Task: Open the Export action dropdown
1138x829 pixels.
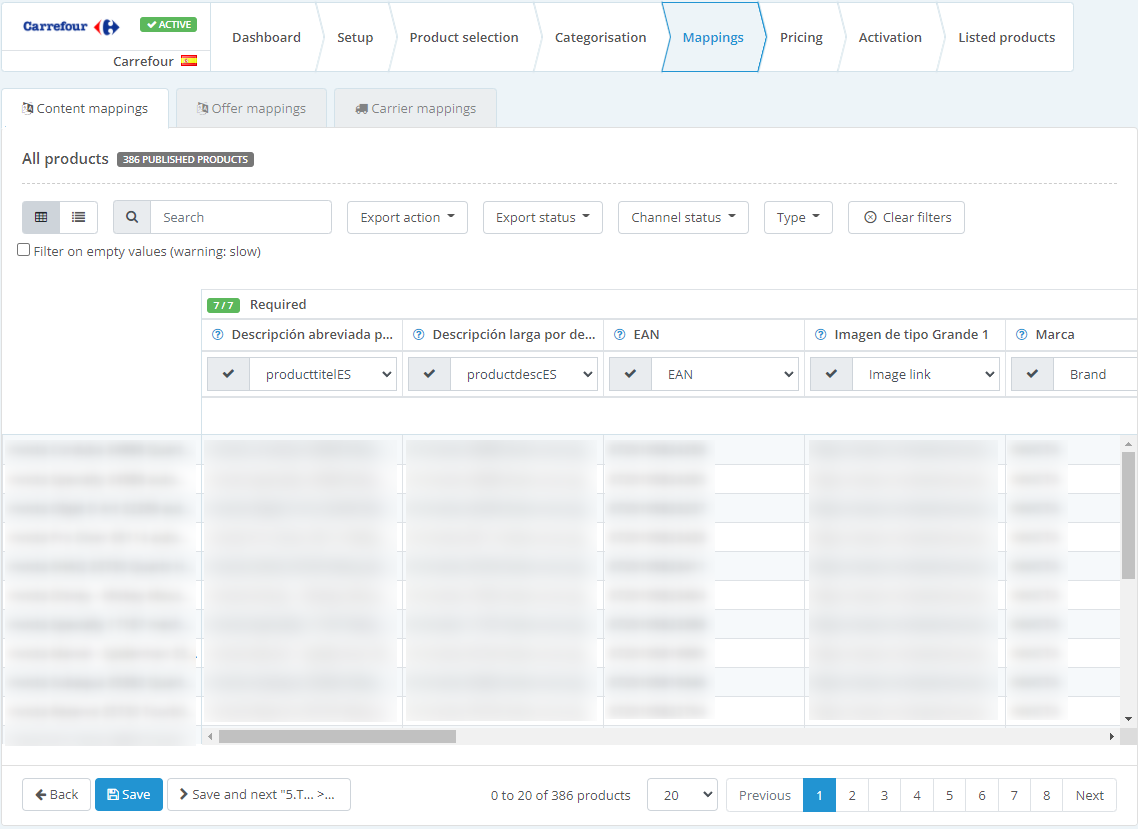Action: coord(407,217)
